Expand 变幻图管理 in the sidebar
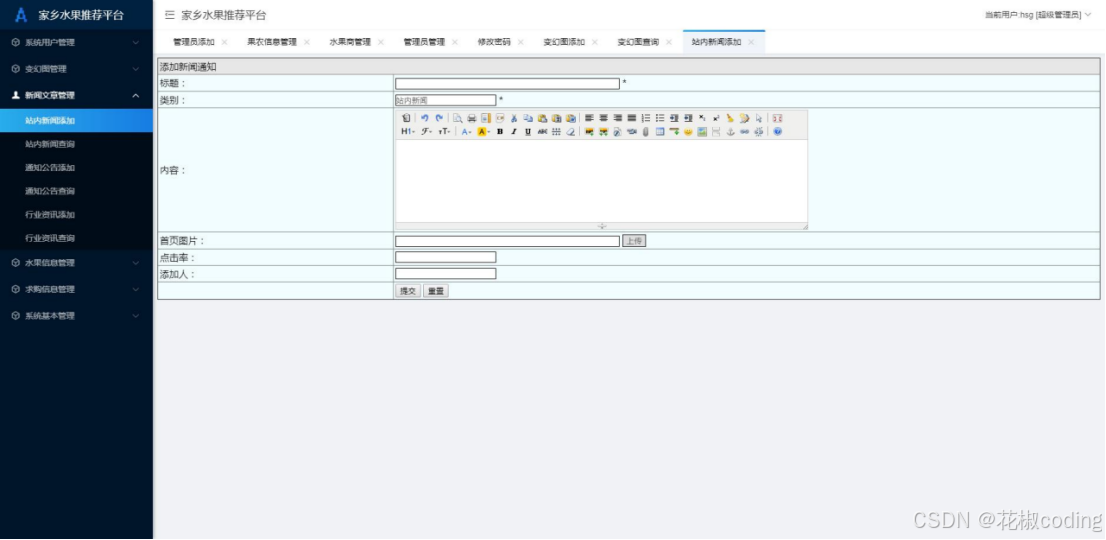1106x540 pixels. pos(76,69)
